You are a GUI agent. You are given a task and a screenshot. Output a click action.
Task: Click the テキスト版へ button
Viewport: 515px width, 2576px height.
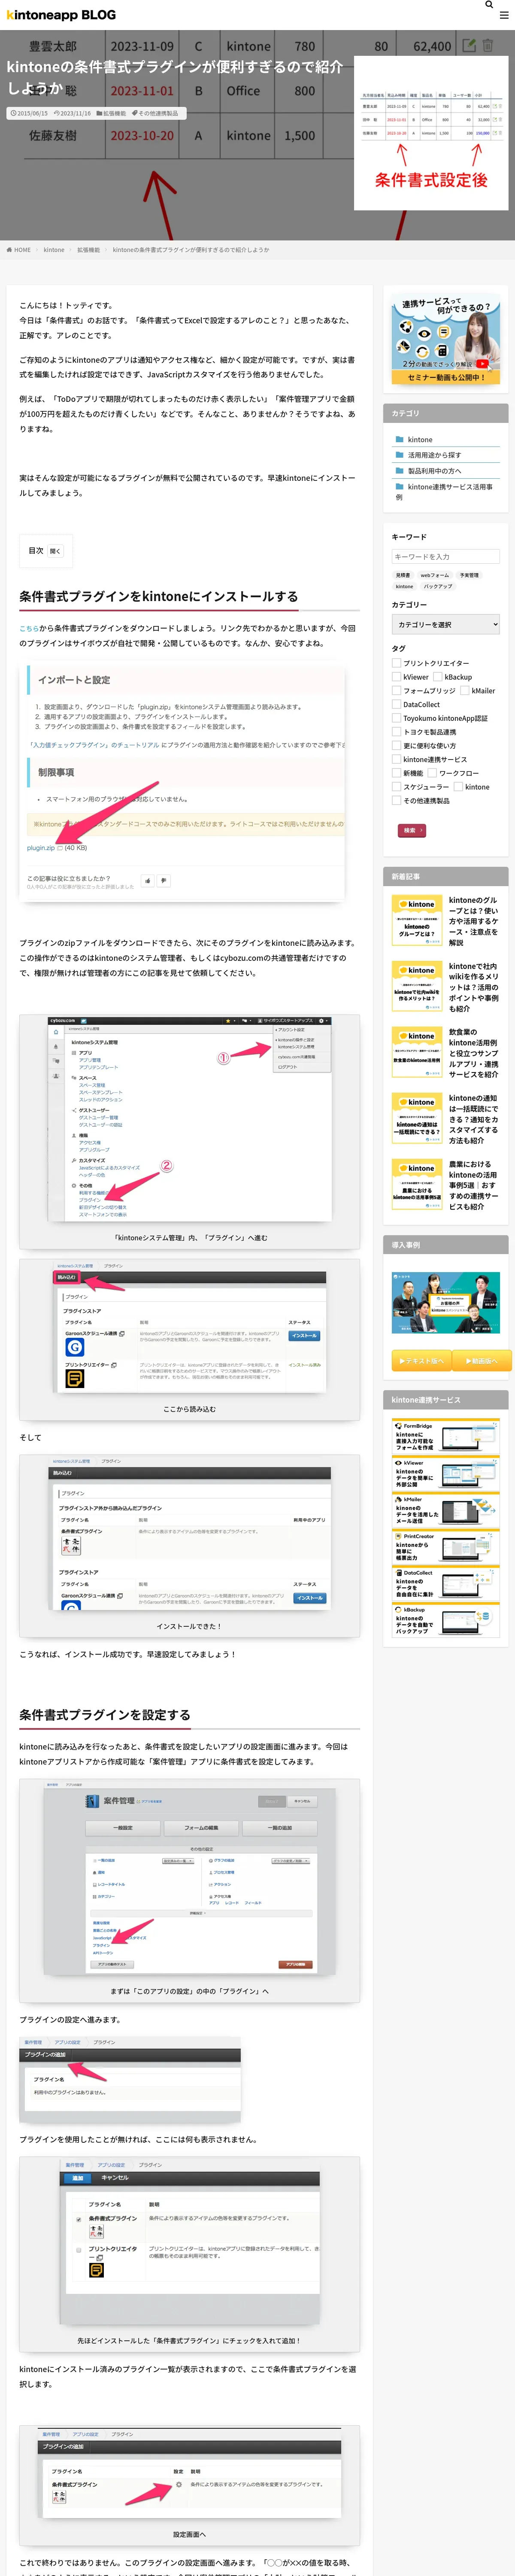coord(421,1360)
